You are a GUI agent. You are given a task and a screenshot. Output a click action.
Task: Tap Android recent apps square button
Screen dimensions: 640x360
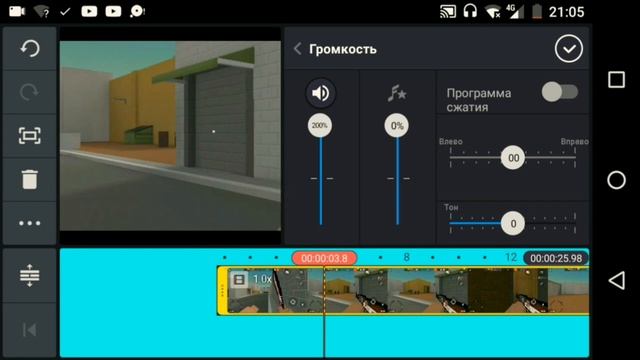(x=616, y=80)
